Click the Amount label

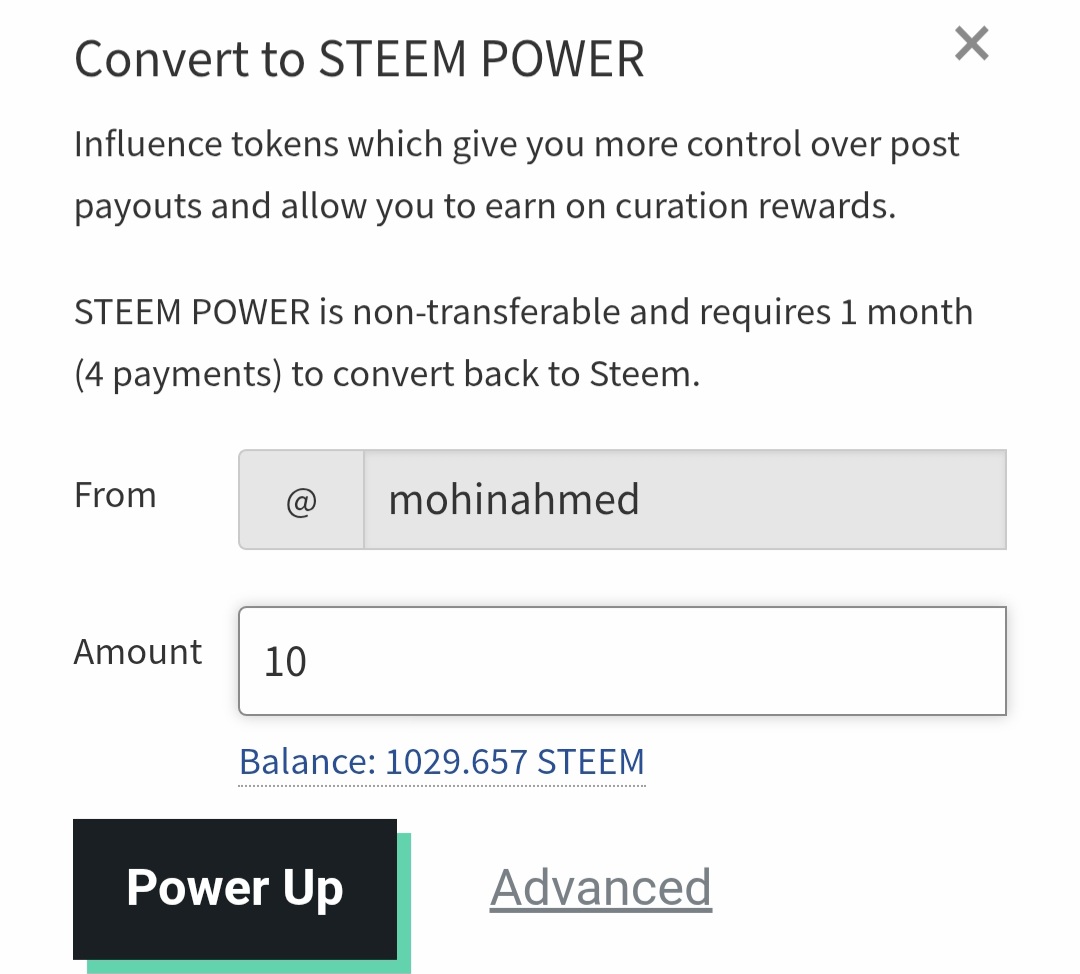[138, 652]
